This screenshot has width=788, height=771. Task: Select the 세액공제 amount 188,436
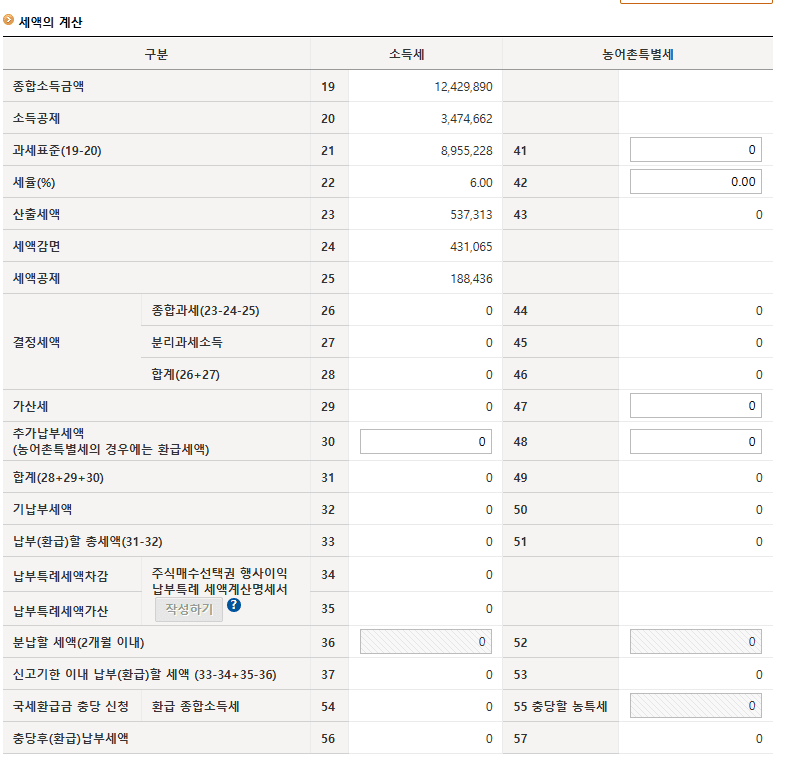click(471, 279)
